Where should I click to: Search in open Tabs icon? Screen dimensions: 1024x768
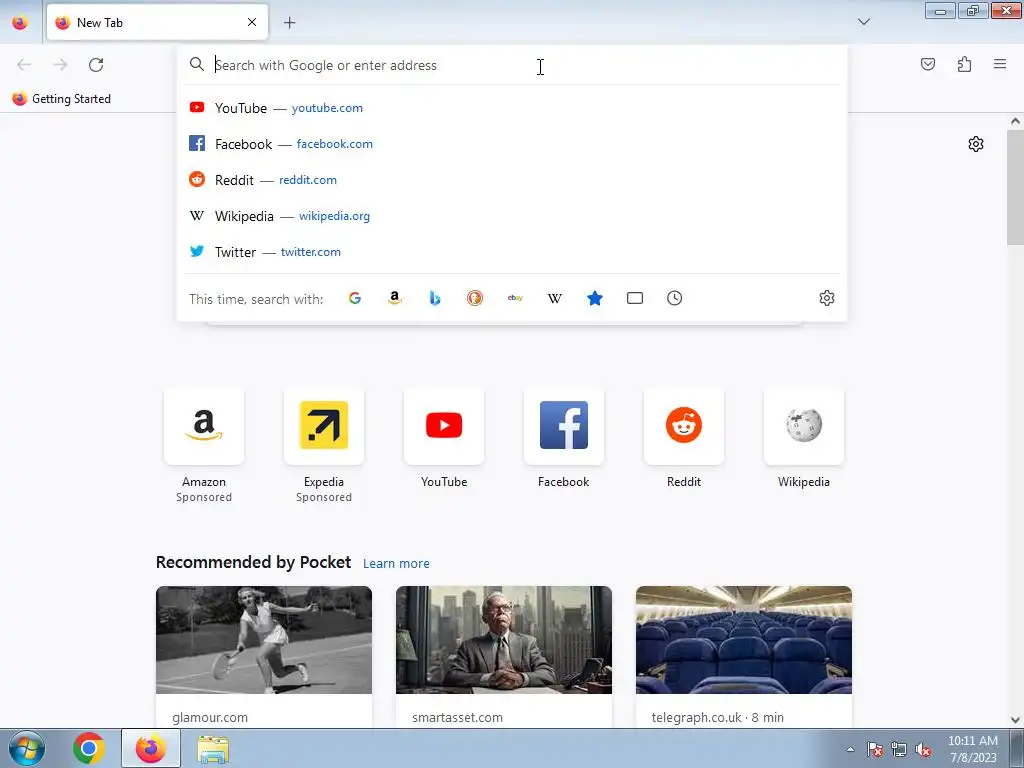click(x=635, y=298)
